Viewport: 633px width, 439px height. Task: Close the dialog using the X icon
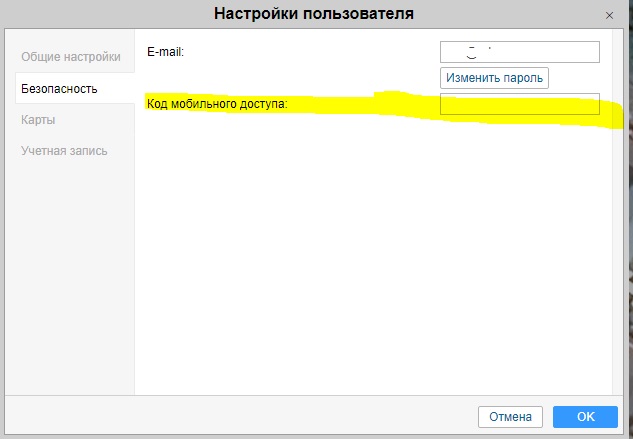point(609,15)
